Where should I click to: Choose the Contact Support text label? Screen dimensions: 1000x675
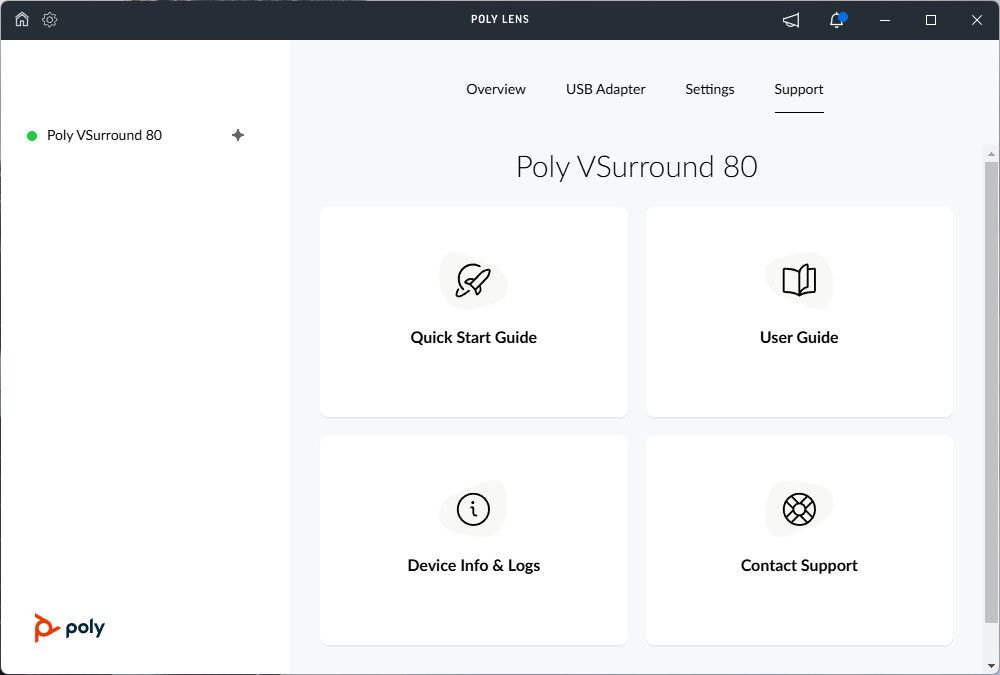[799, 566]
